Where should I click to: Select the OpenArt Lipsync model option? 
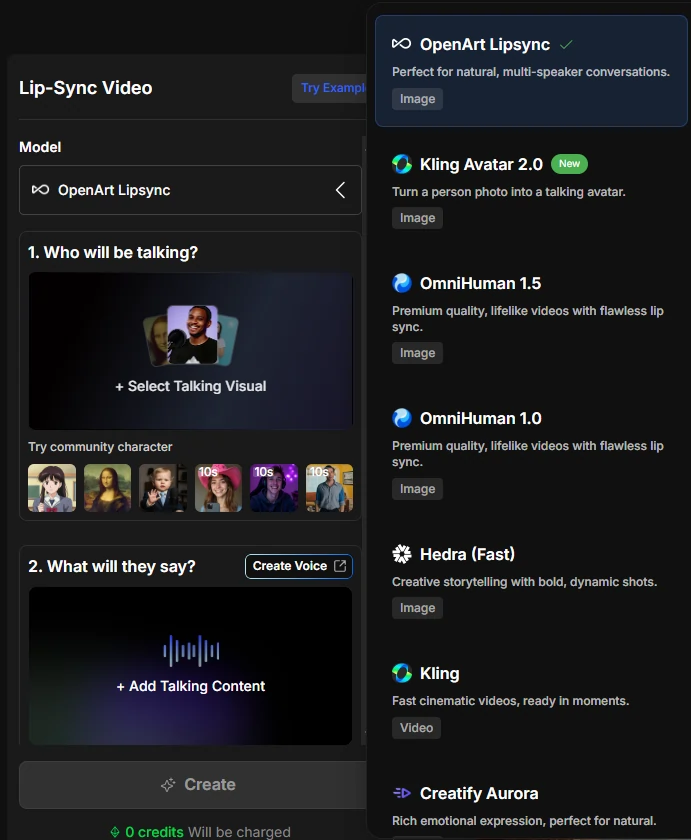point(531,71)
